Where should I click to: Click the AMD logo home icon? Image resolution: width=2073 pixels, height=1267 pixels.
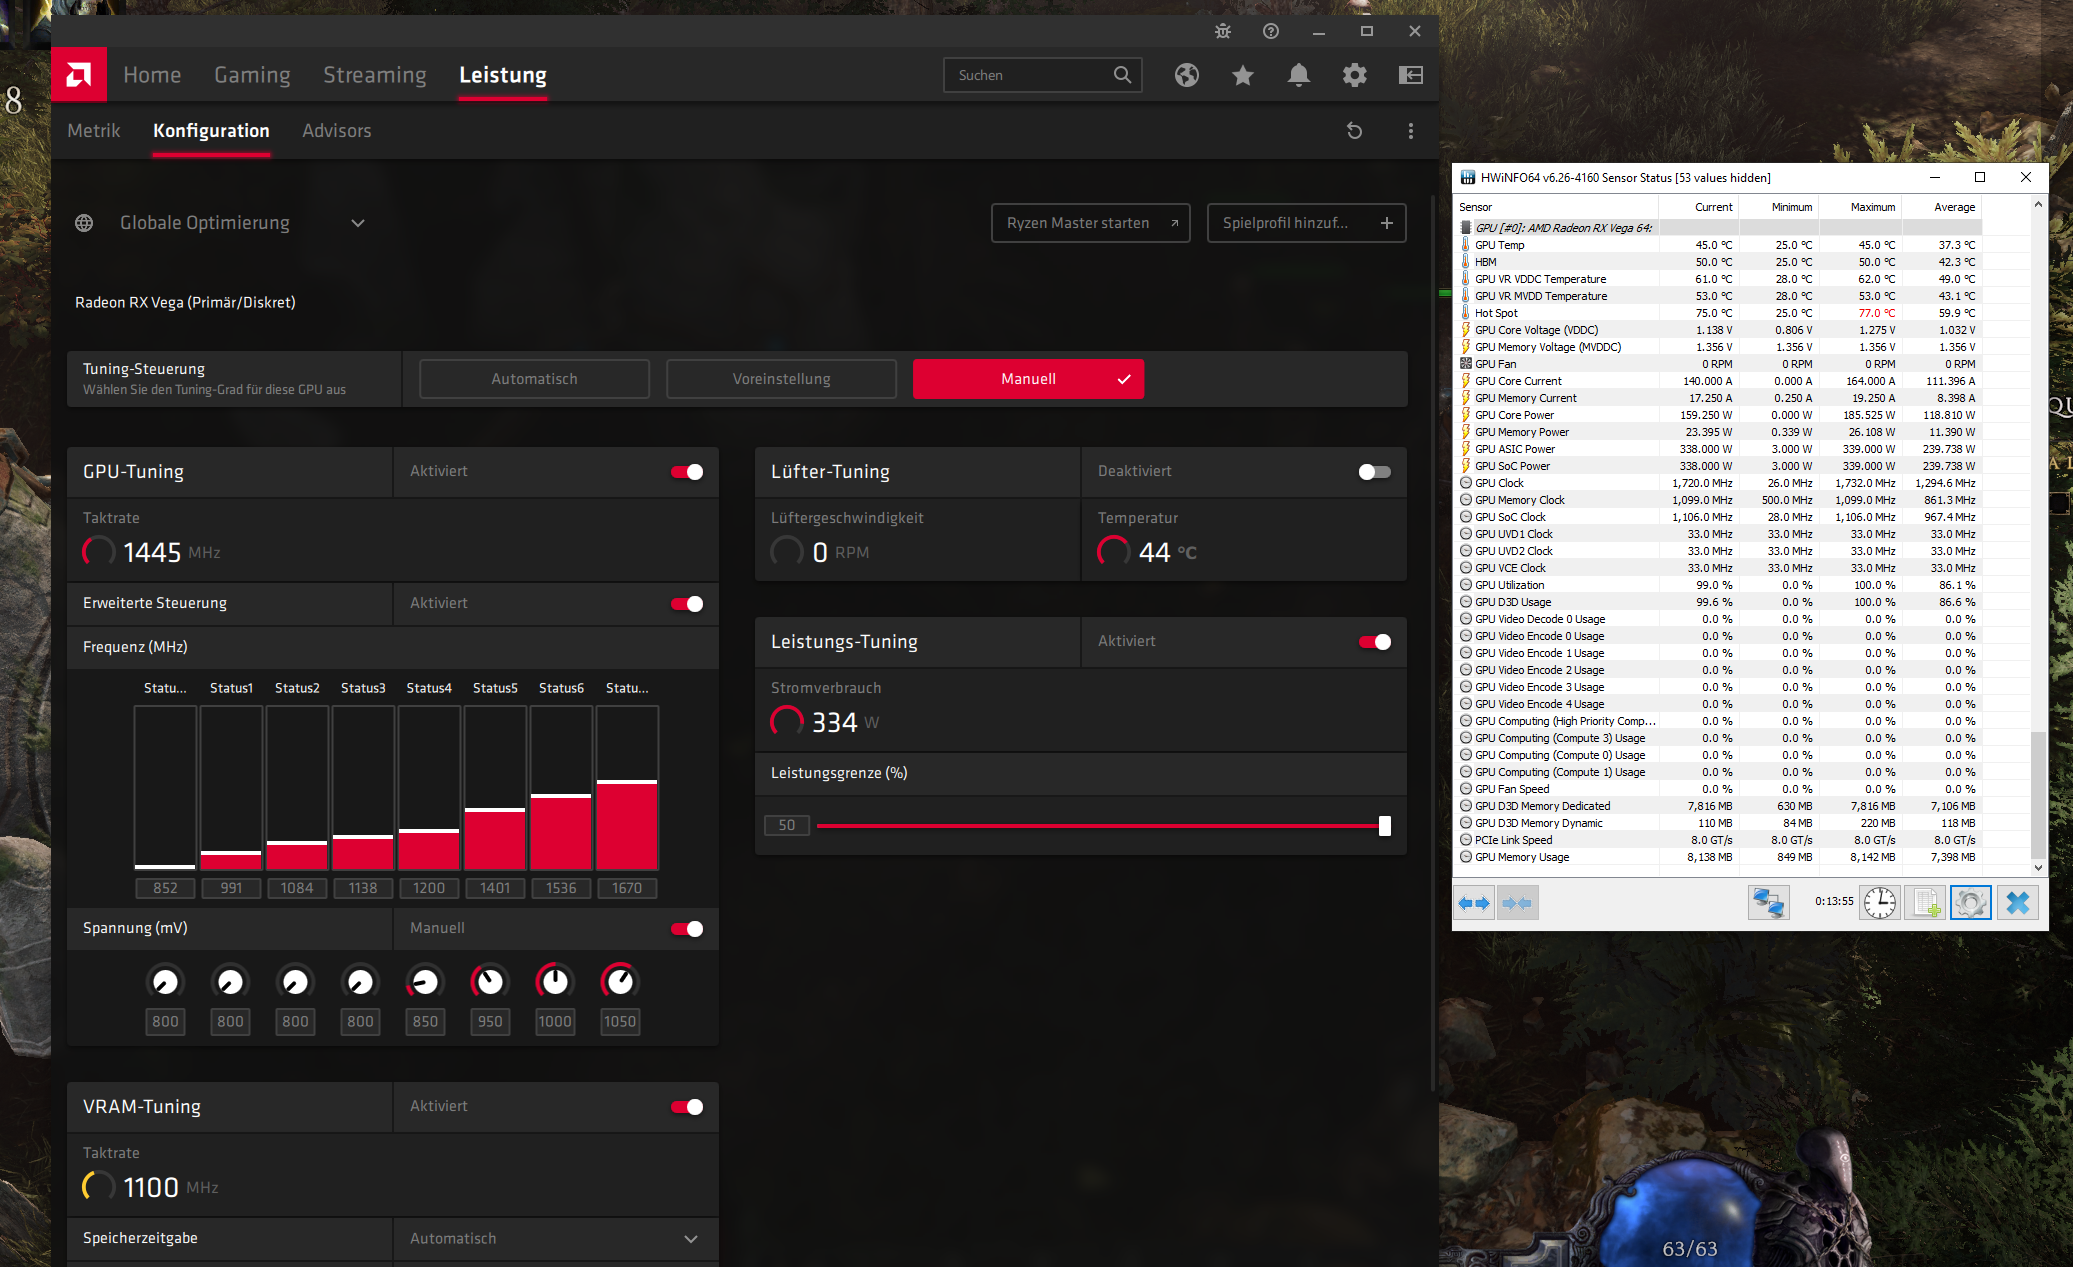coord(79,75)
